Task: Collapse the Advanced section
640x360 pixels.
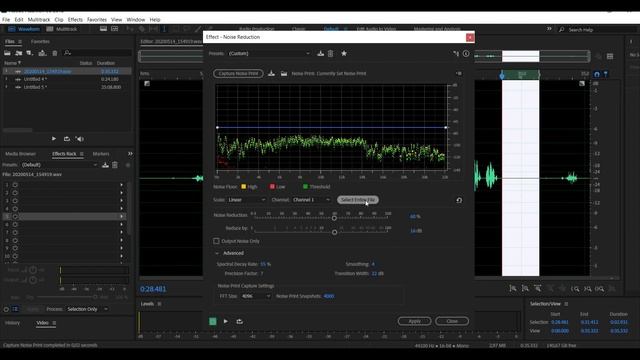Action: (x=217, y=253)
